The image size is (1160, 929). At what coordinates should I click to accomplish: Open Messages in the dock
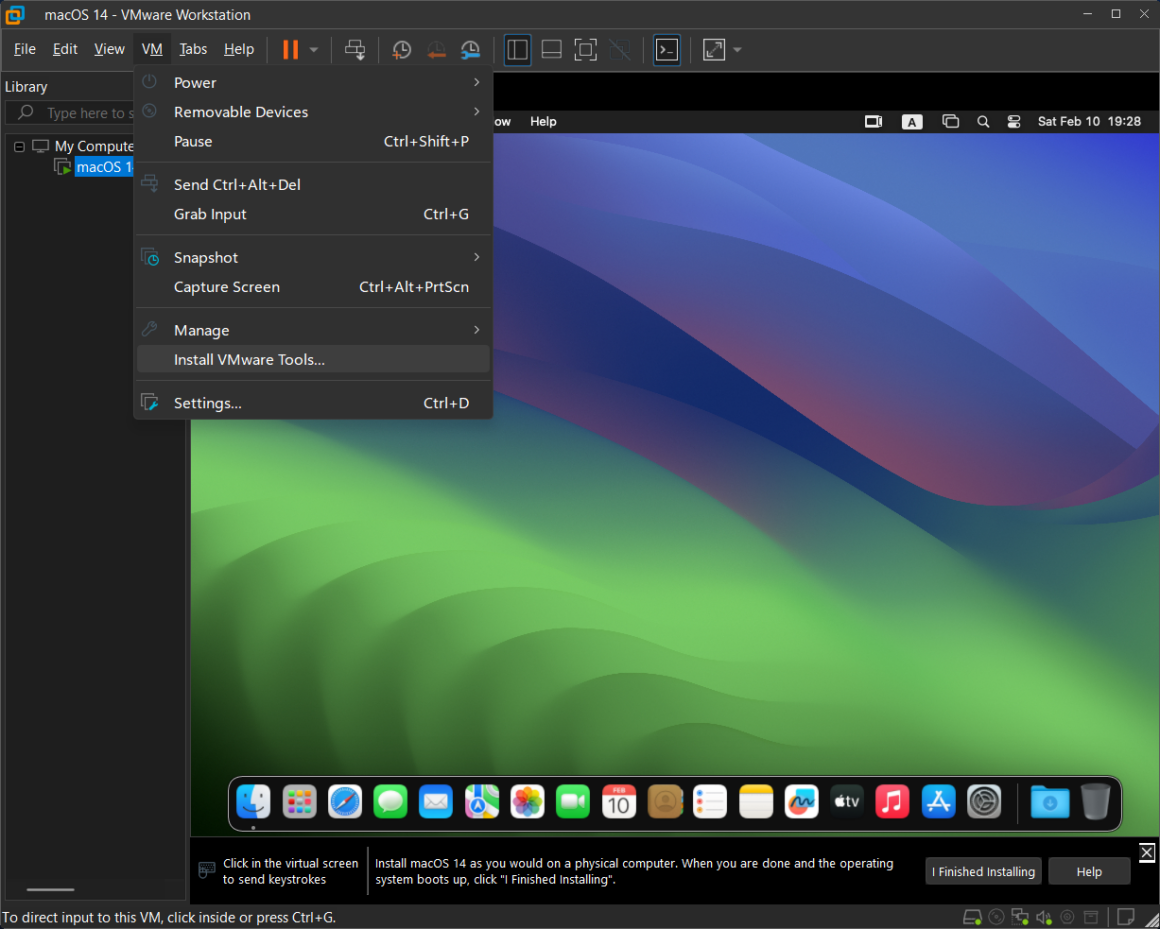pos(391,802)
